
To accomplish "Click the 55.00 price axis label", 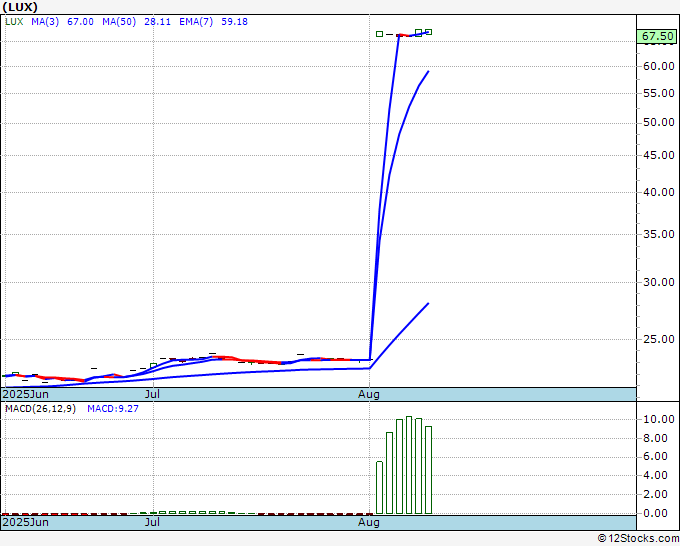I will pyautogui.click(x=659, y=93).
